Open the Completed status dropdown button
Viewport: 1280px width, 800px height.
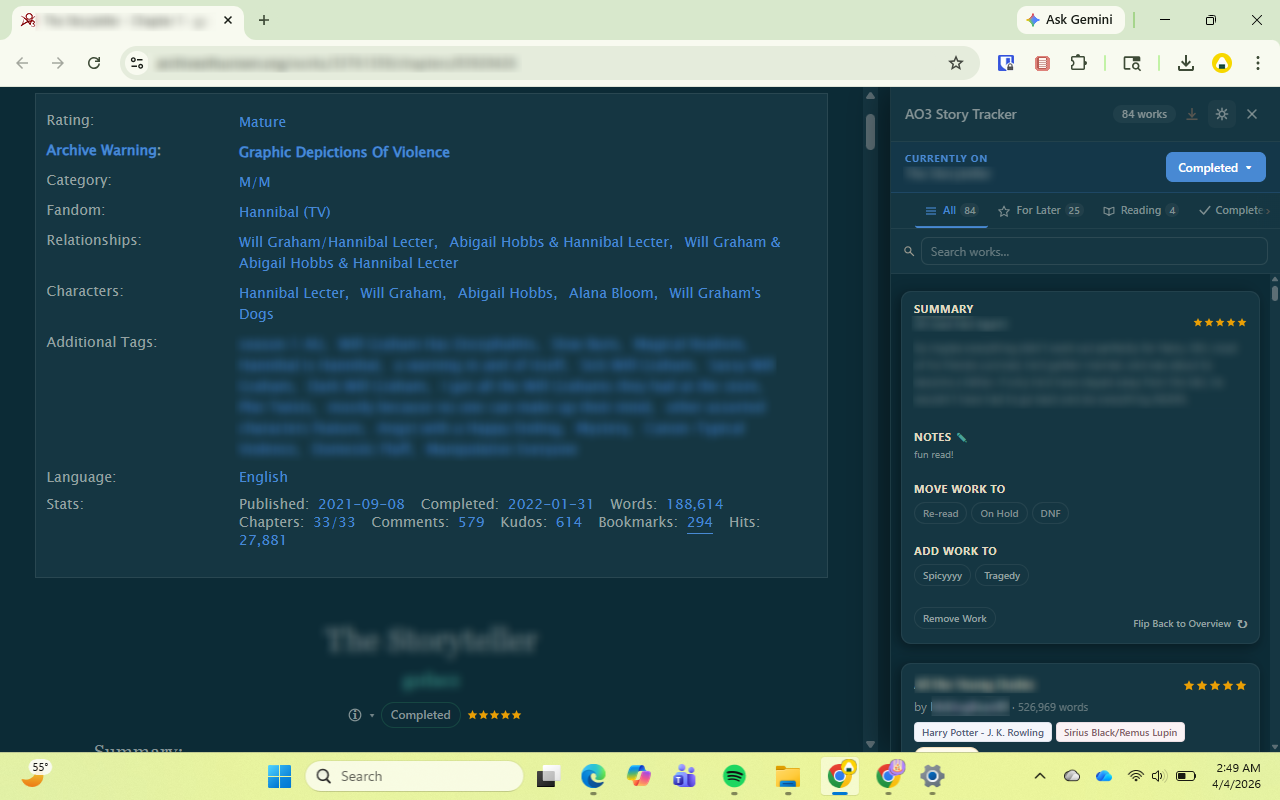coord(1216,168)
